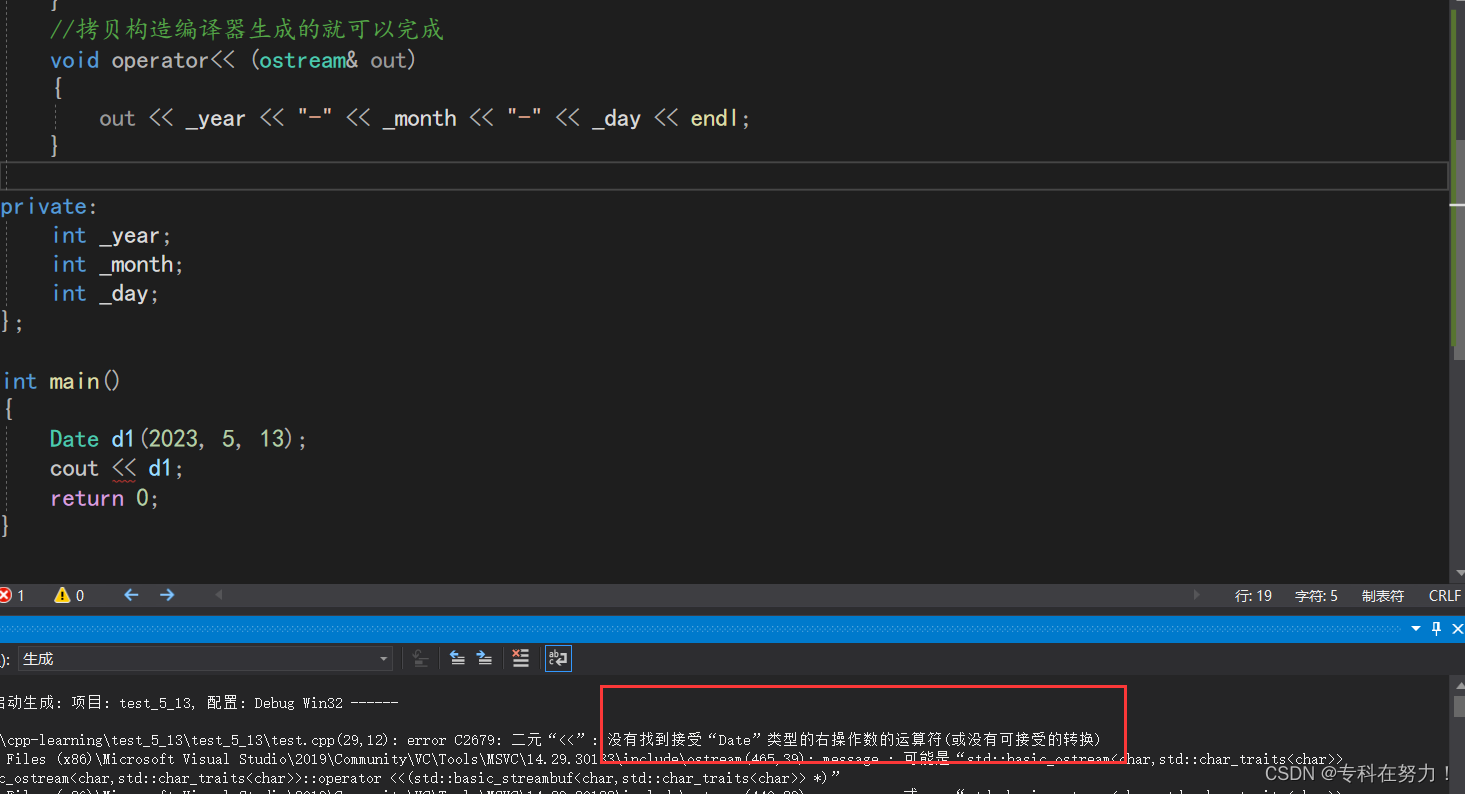Image resolution: width=1465 pixels, height=794 pixels.
Task: Click the 'out << _year' statement line
Action: pyautogui.click(x=425, y=119)
